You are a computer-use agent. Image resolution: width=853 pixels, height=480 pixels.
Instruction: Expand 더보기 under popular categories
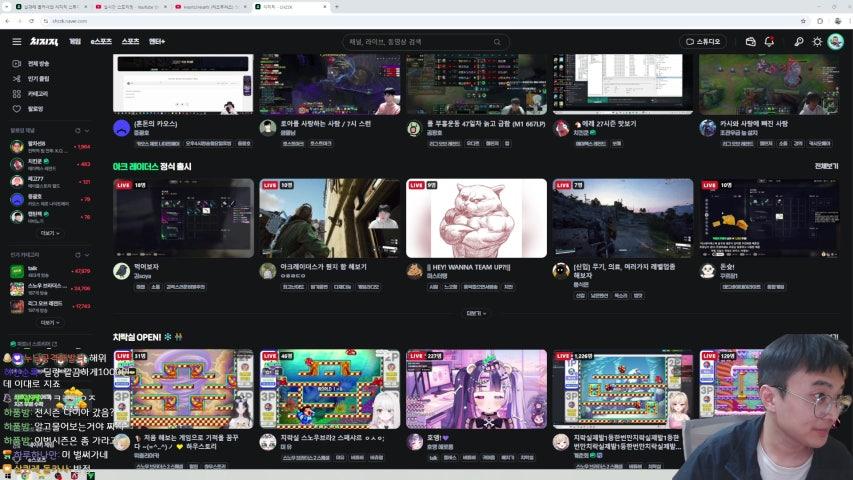tap(49, 323)
